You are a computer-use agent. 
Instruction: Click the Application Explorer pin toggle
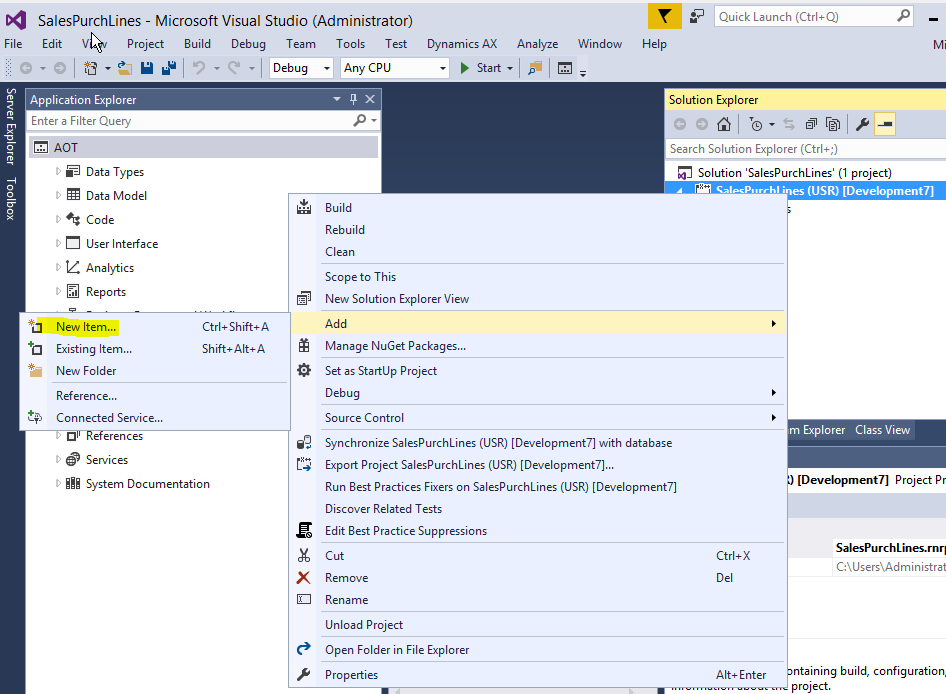pyautogui.click(x=353, y=99)
